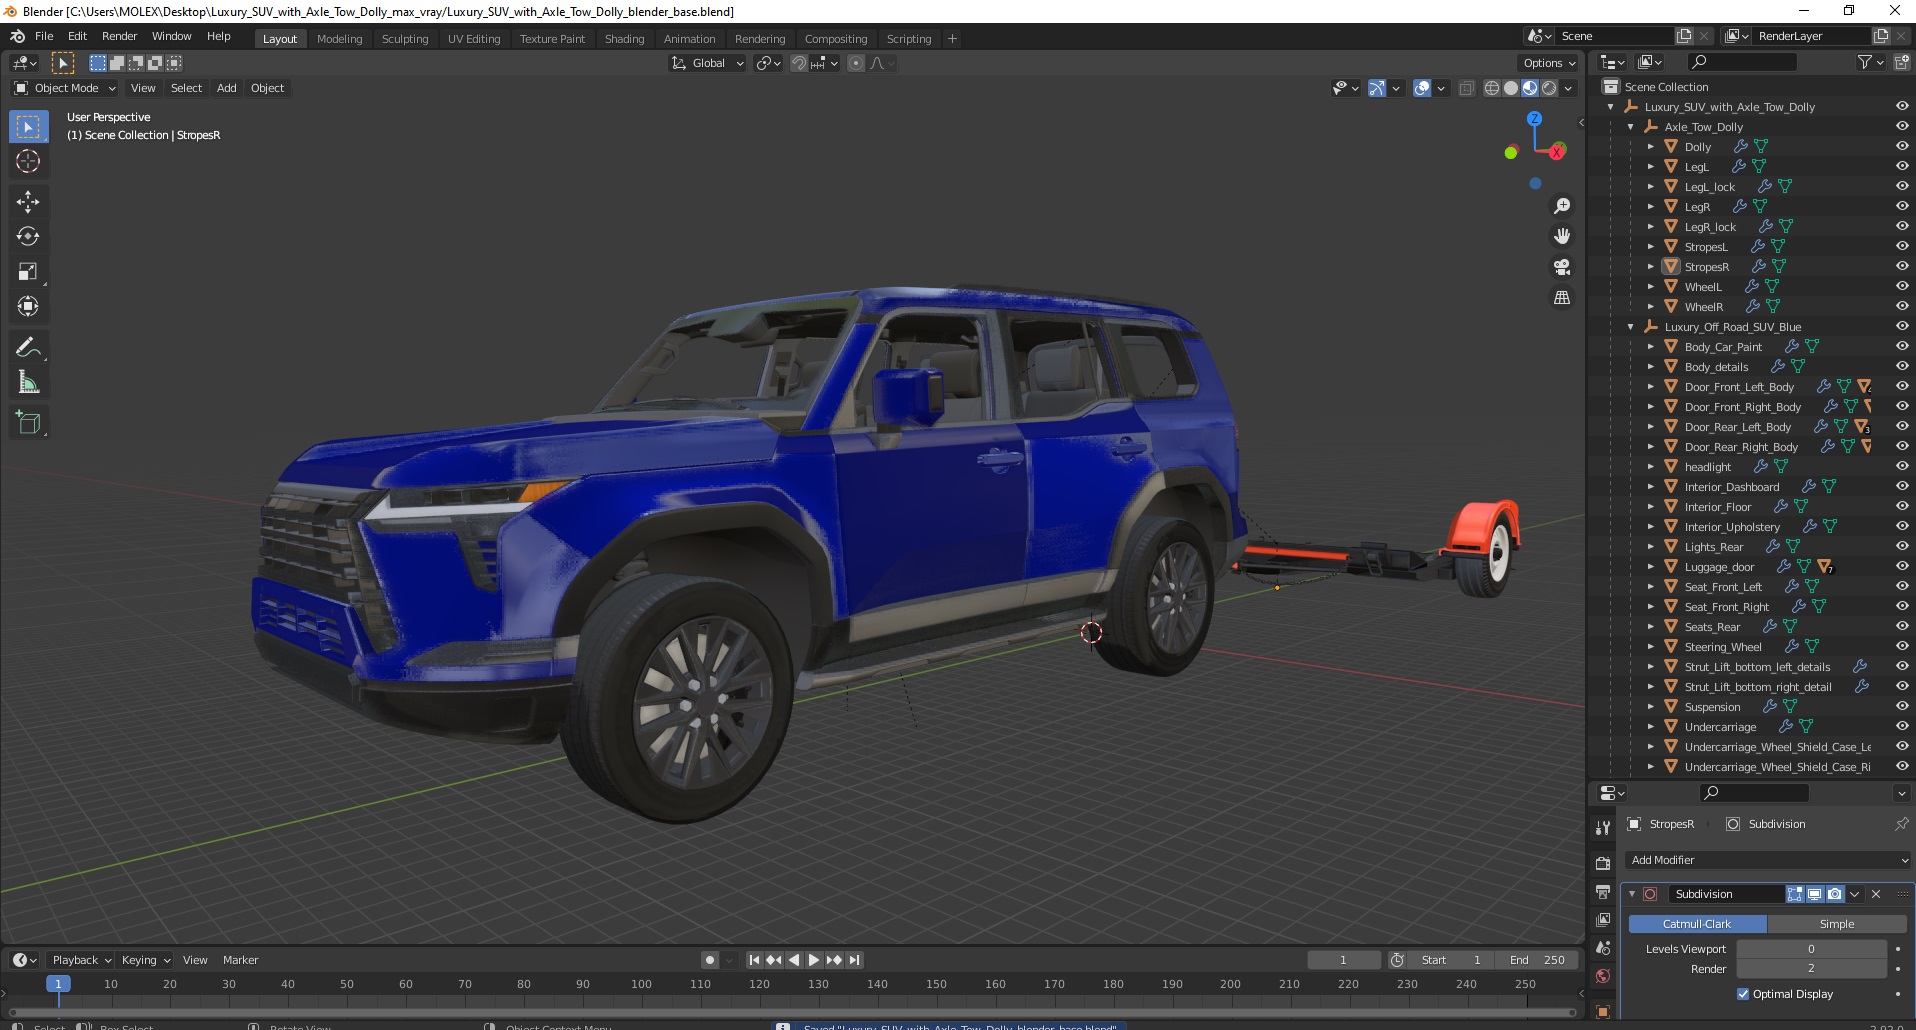Pick the Add Cube tool
Screen dimensions: 1916x1030
28,423
